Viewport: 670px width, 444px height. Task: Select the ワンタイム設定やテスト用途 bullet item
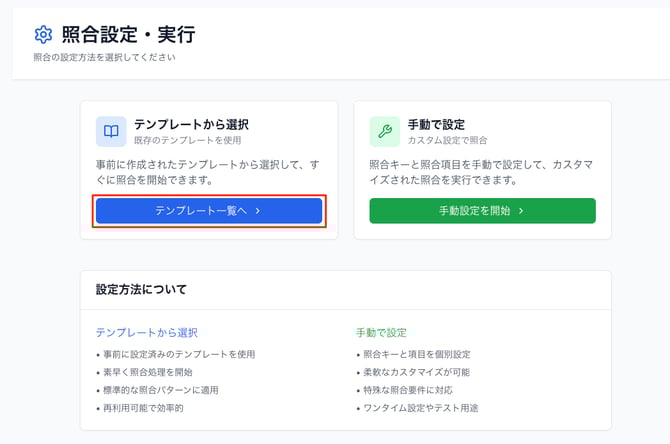coord(421,408)
